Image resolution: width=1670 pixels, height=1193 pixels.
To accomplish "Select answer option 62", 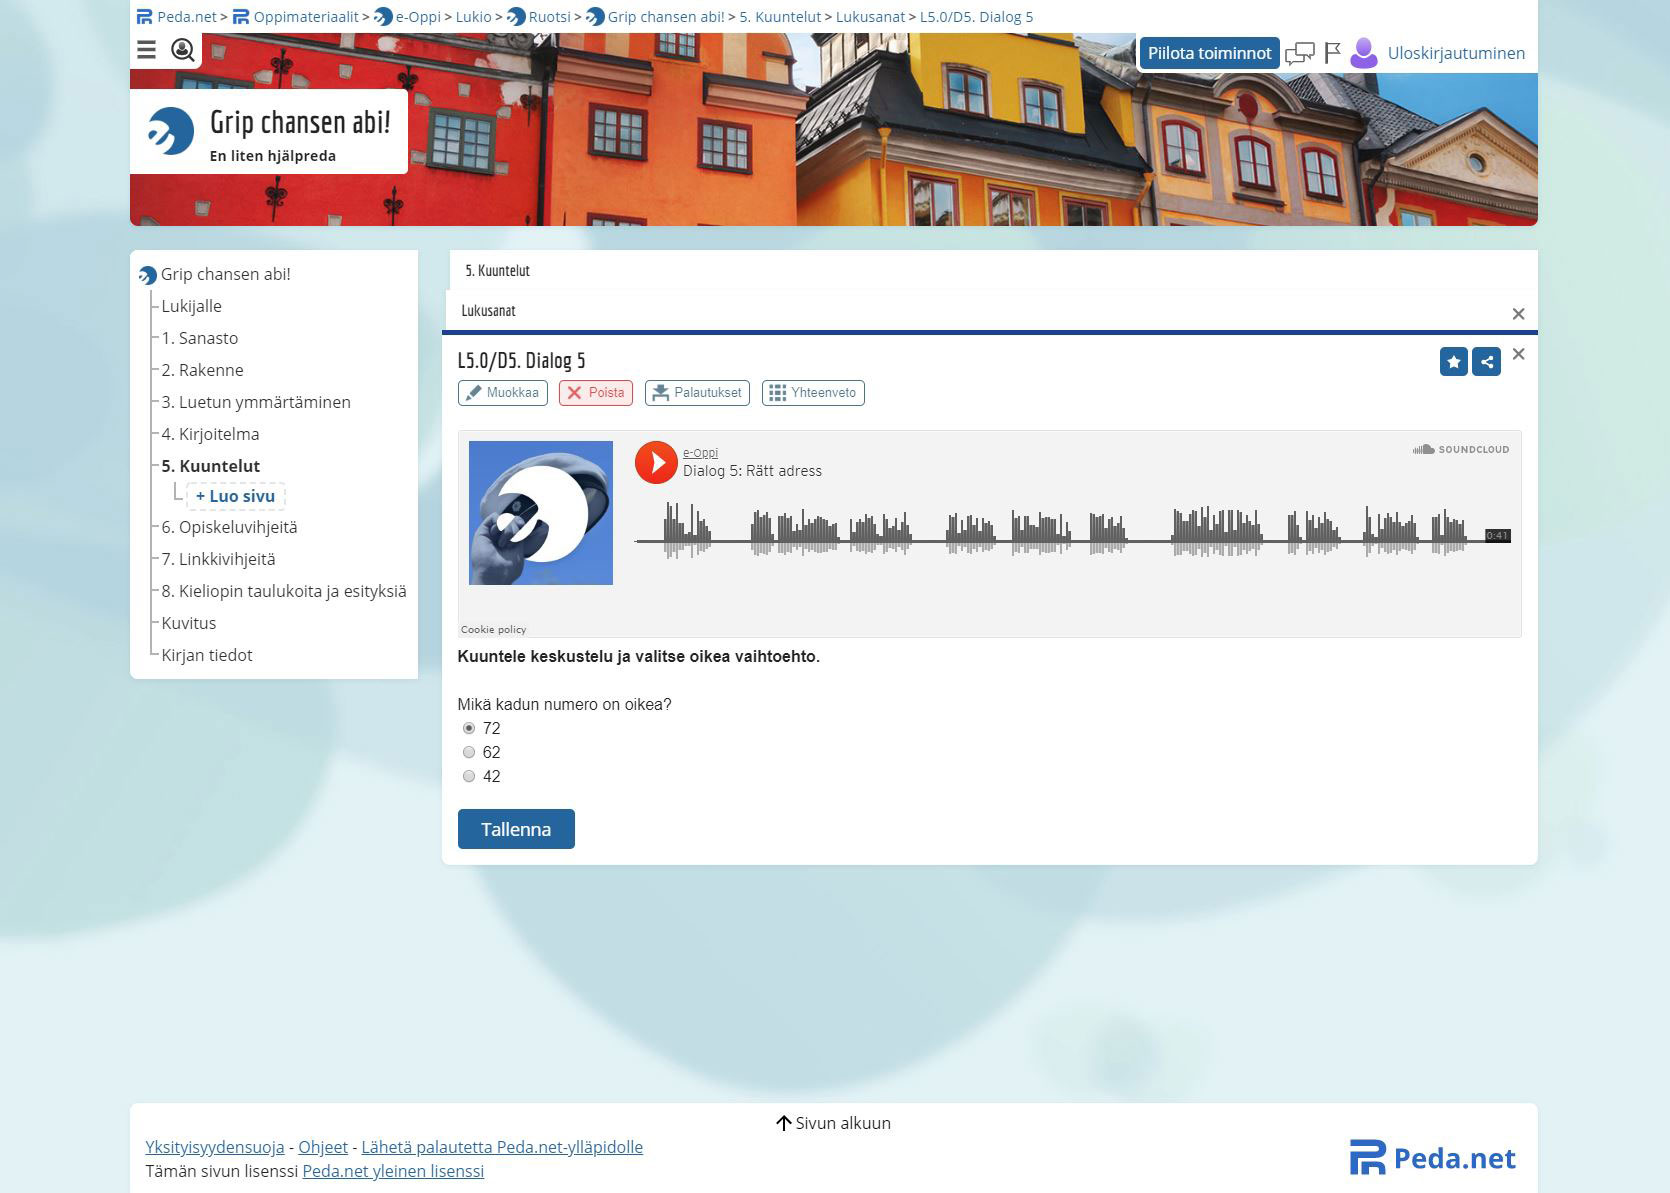I will (469, 752).
